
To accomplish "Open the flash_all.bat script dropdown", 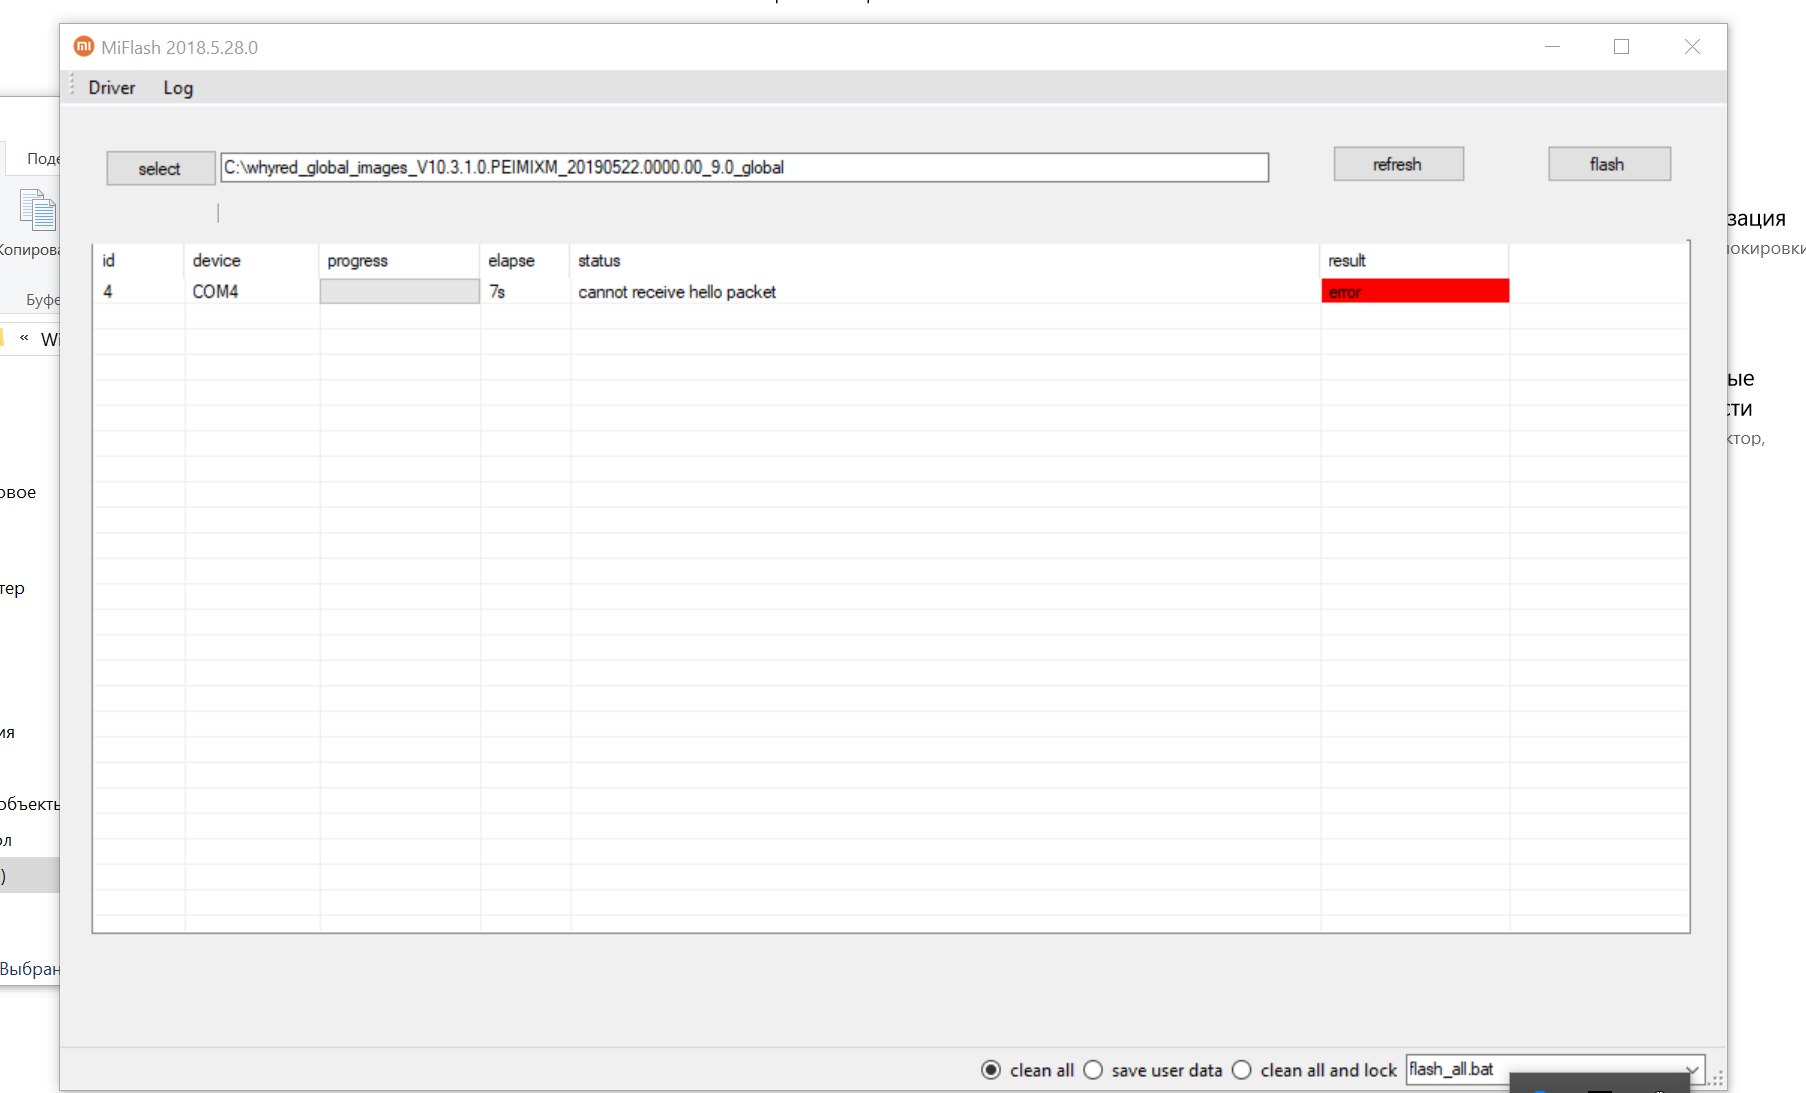I will point(1554,1069).
